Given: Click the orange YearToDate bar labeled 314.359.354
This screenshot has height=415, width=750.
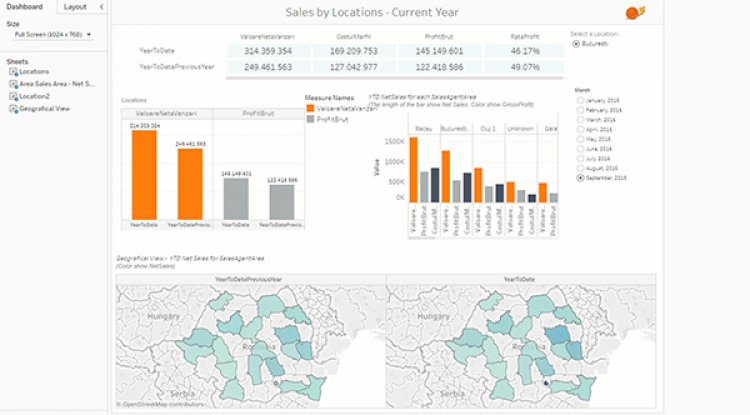Looking at the screenshot, I should [144, 175].
